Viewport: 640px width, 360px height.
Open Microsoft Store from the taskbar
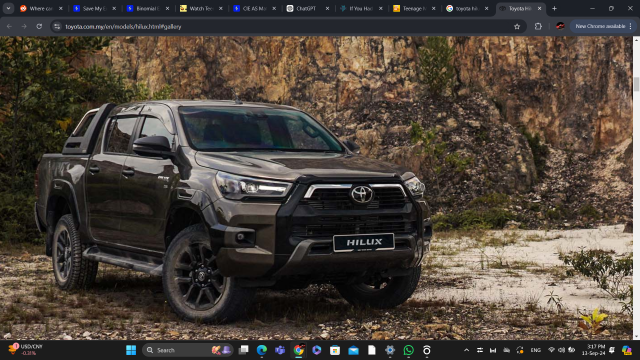[335, 350]
